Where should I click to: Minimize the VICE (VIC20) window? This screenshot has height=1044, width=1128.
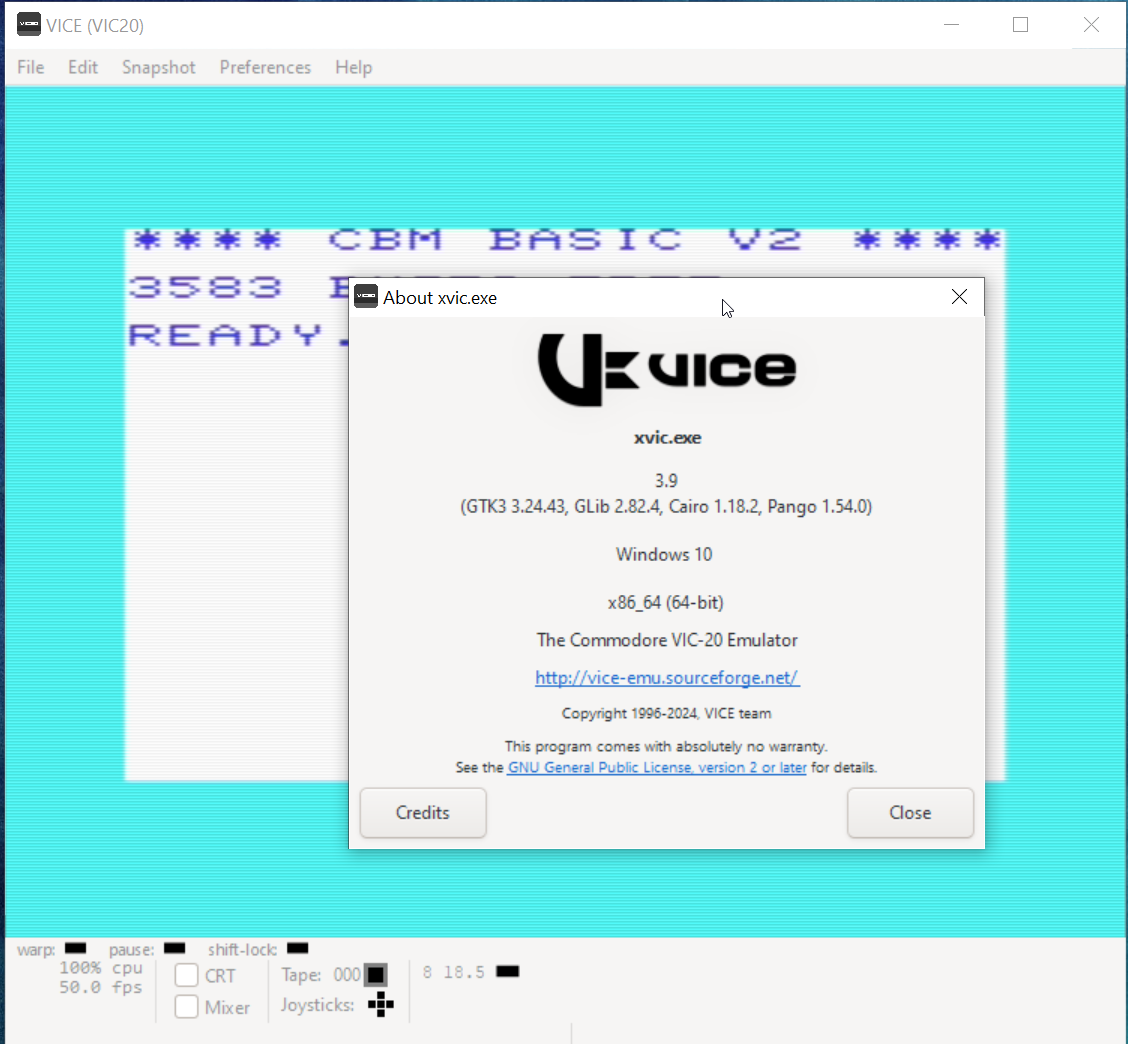[x=952, y=25]
